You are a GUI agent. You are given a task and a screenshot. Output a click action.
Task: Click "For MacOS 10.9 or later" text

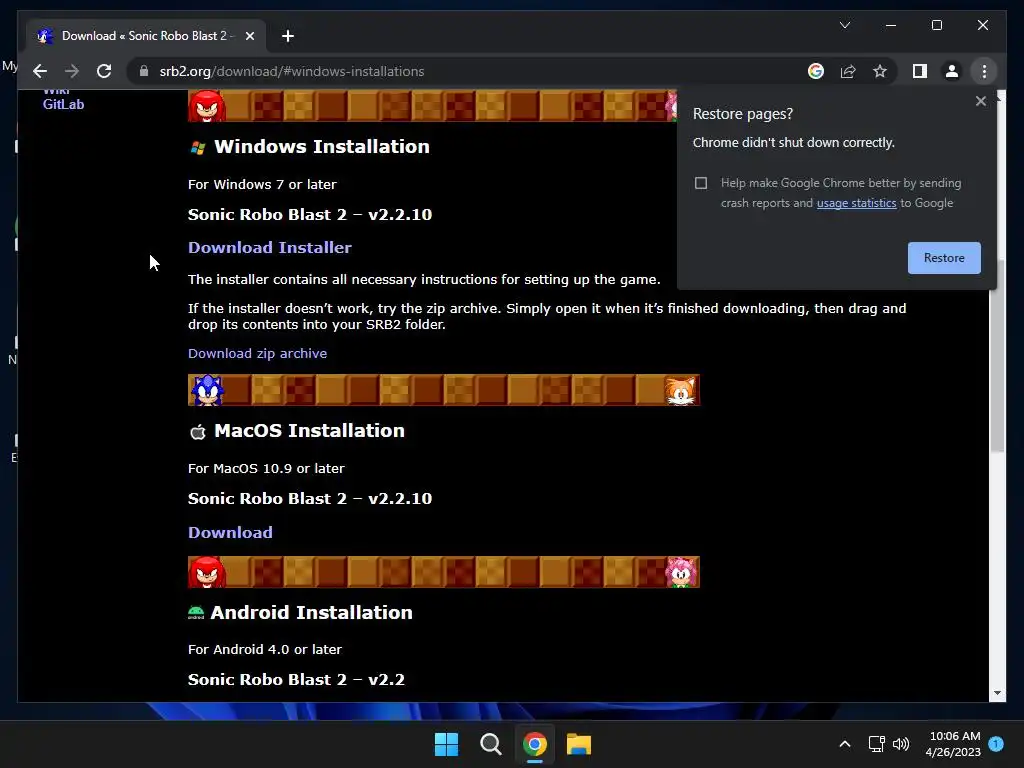coord(266,468)
